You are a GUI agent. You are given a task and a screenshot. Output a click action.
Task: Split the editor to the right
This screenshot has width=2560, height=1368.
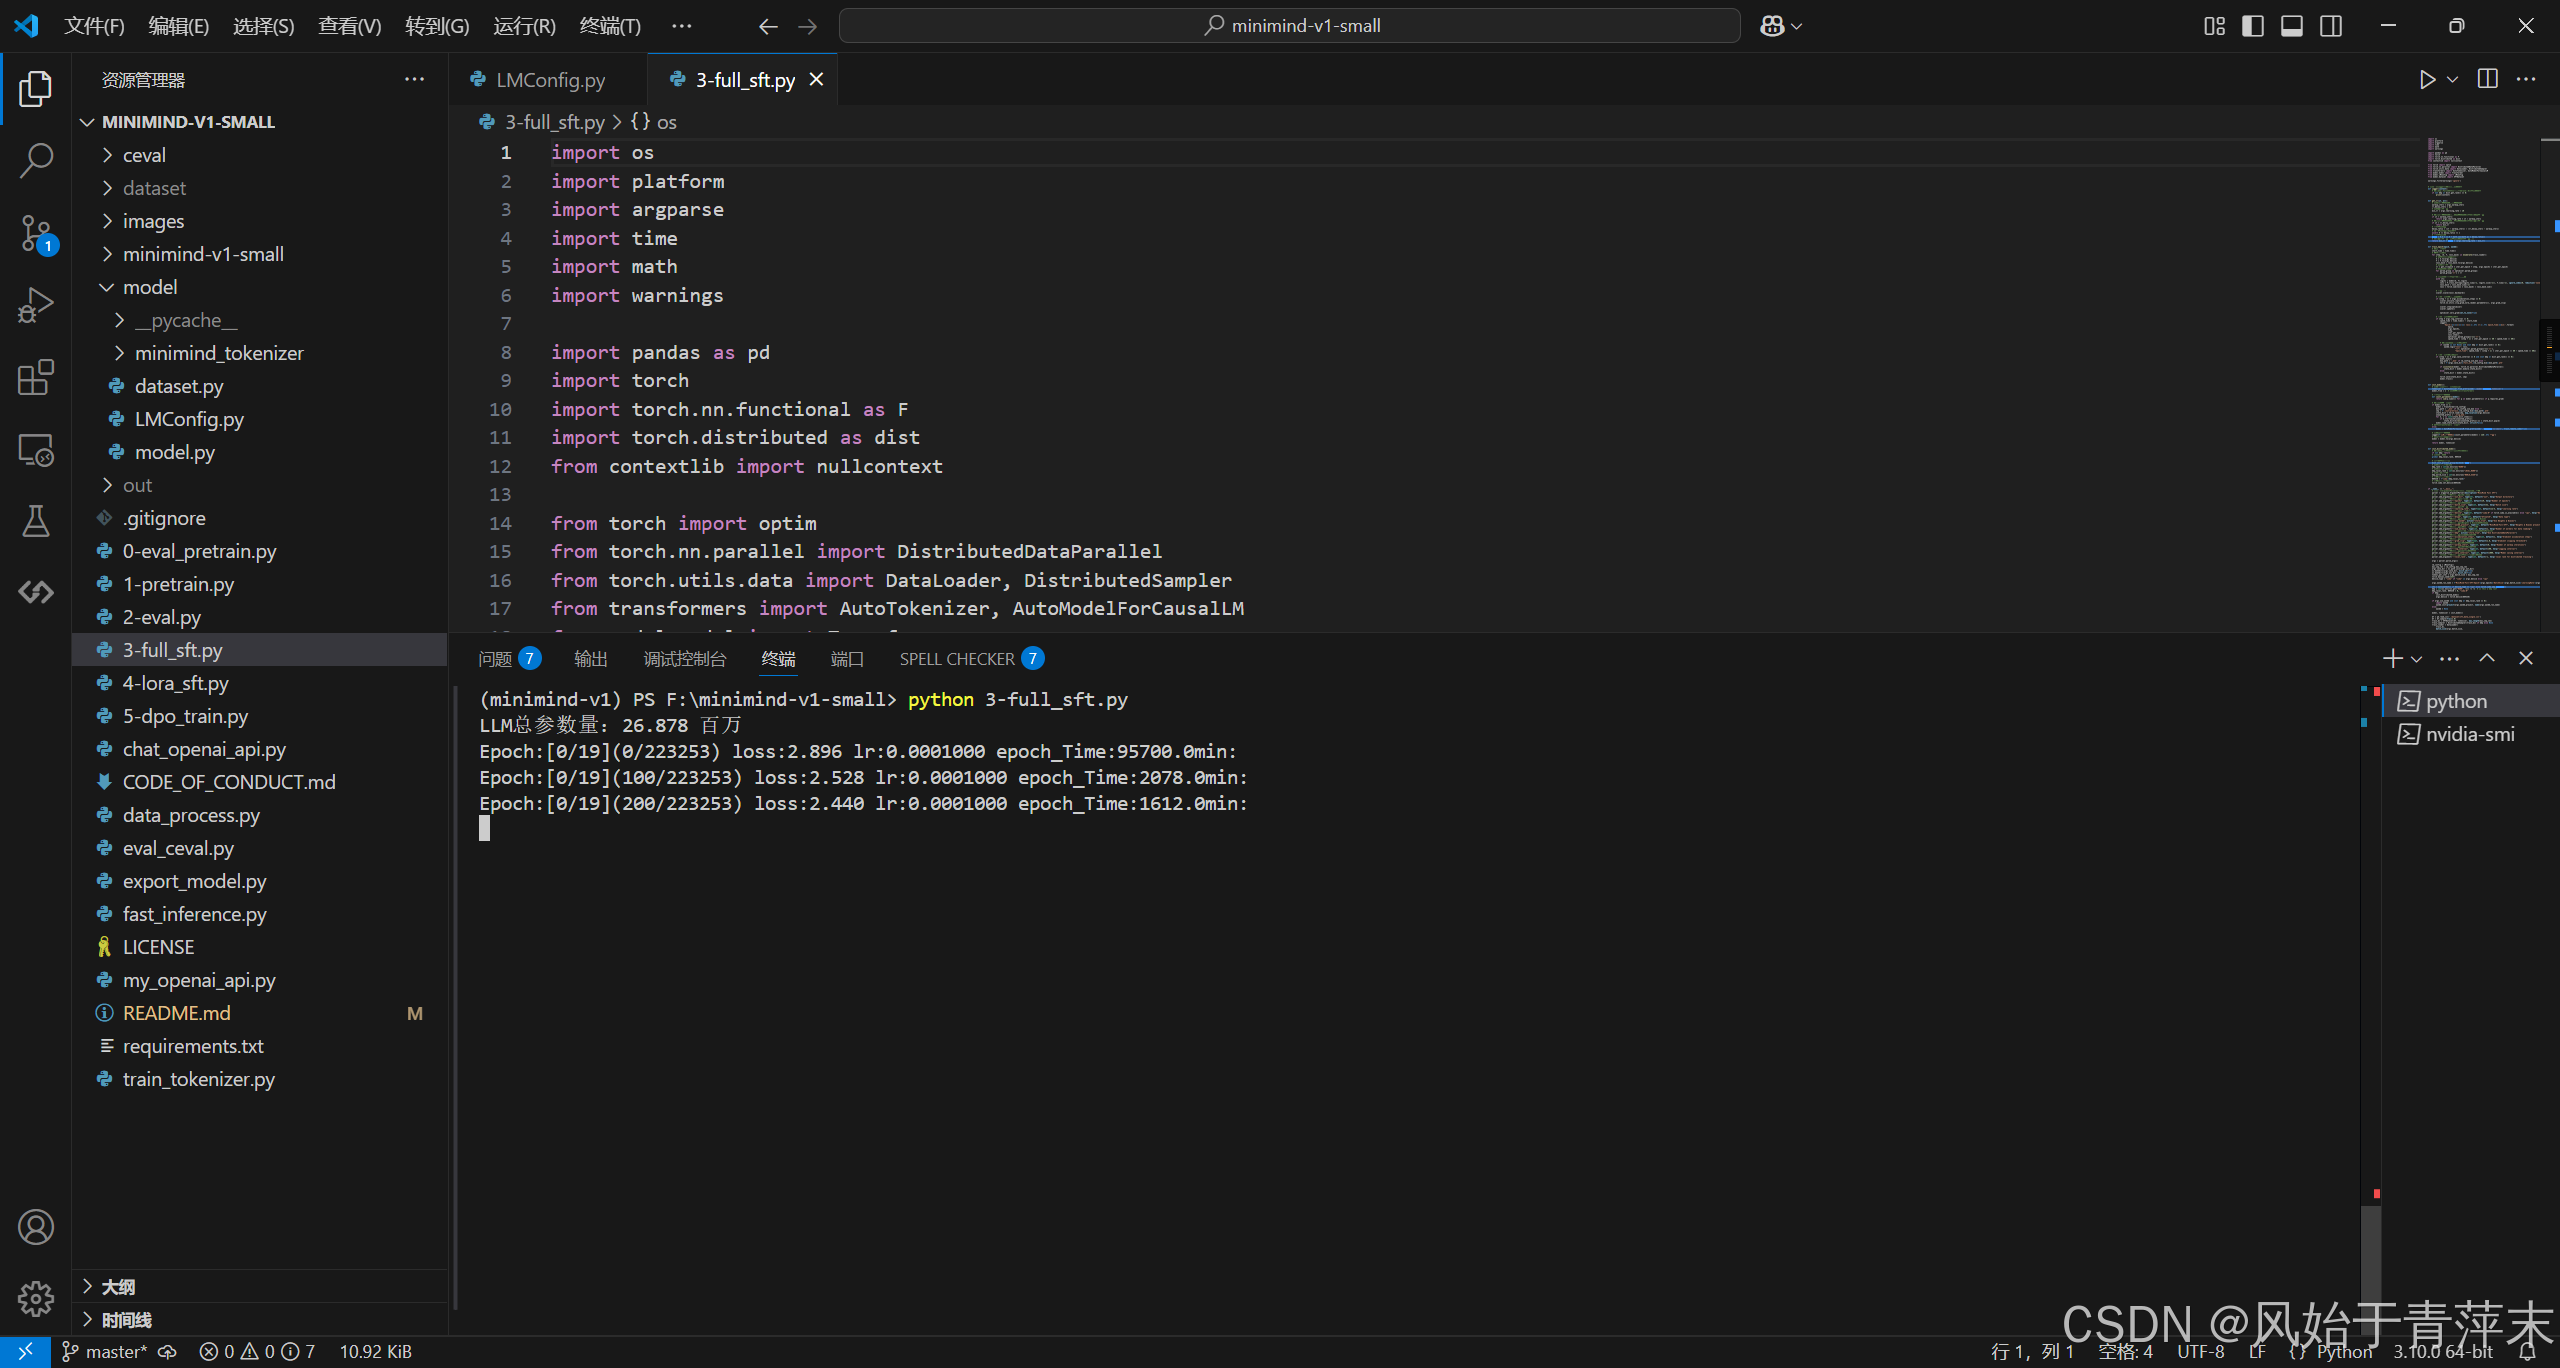pyautogui.click(x=2487, y=79)
